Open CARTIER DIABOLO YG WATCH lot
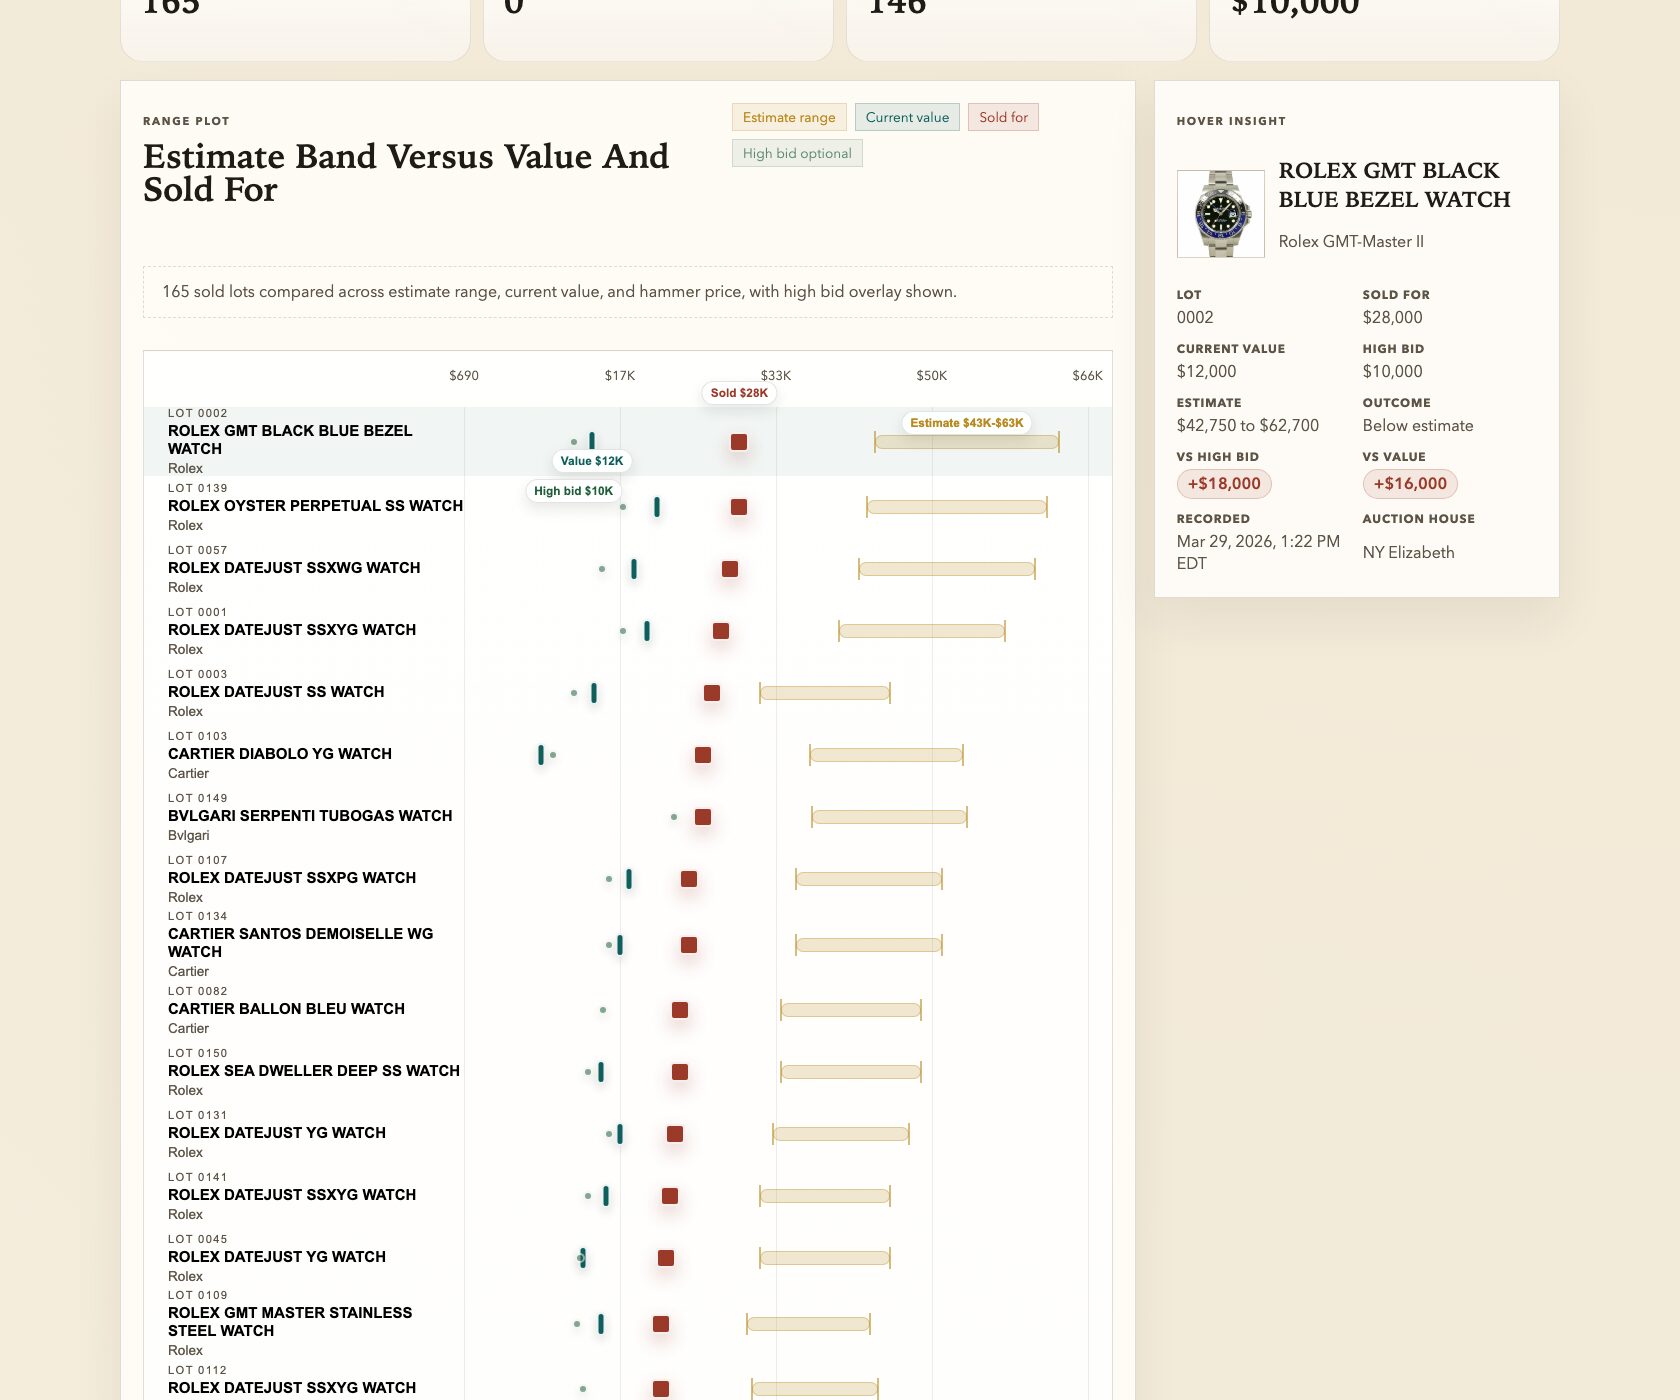The height and width of the screenshot is (1400, 1680). 280,754
